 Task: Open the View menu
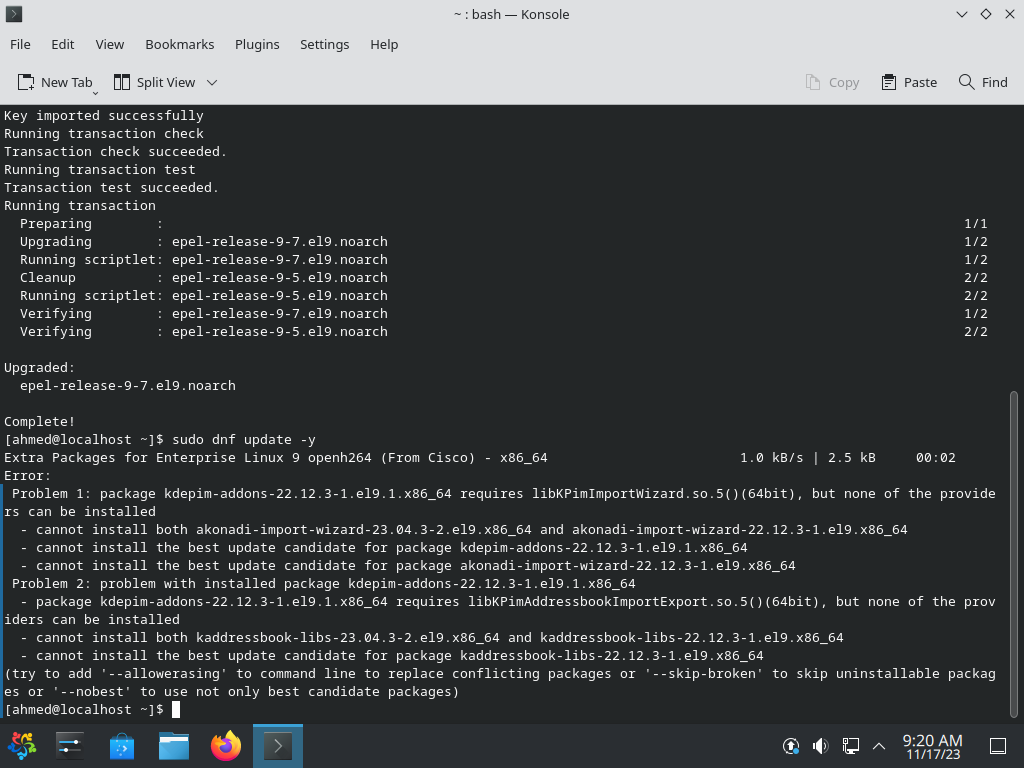110,44
